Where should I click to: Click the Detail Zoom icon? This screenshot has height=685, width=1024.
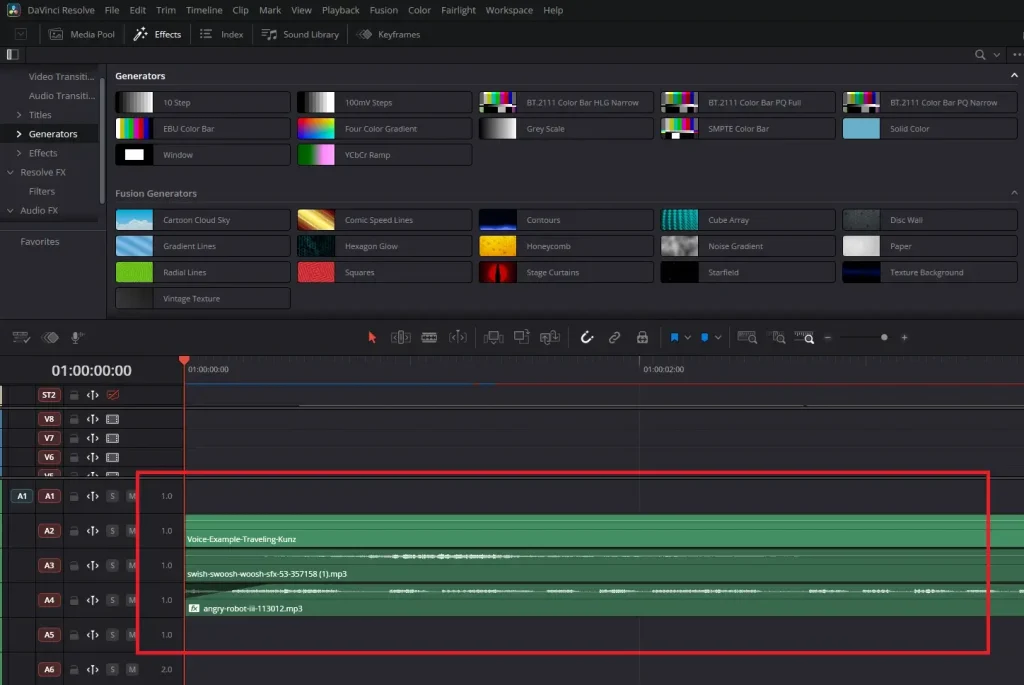(778, 338)
